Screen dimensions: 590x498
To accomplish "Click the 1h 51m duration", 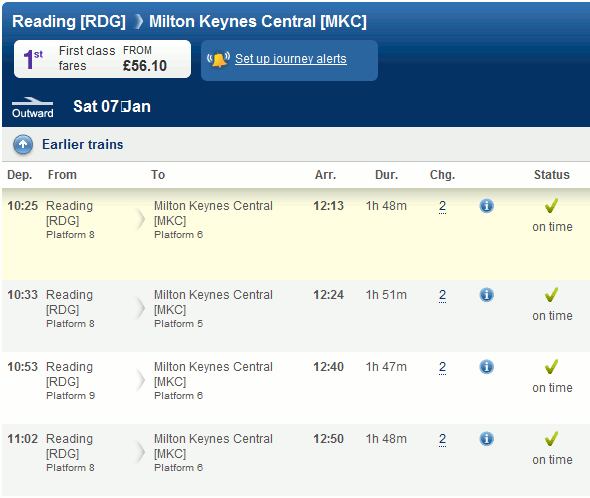I will coord(386,295).
